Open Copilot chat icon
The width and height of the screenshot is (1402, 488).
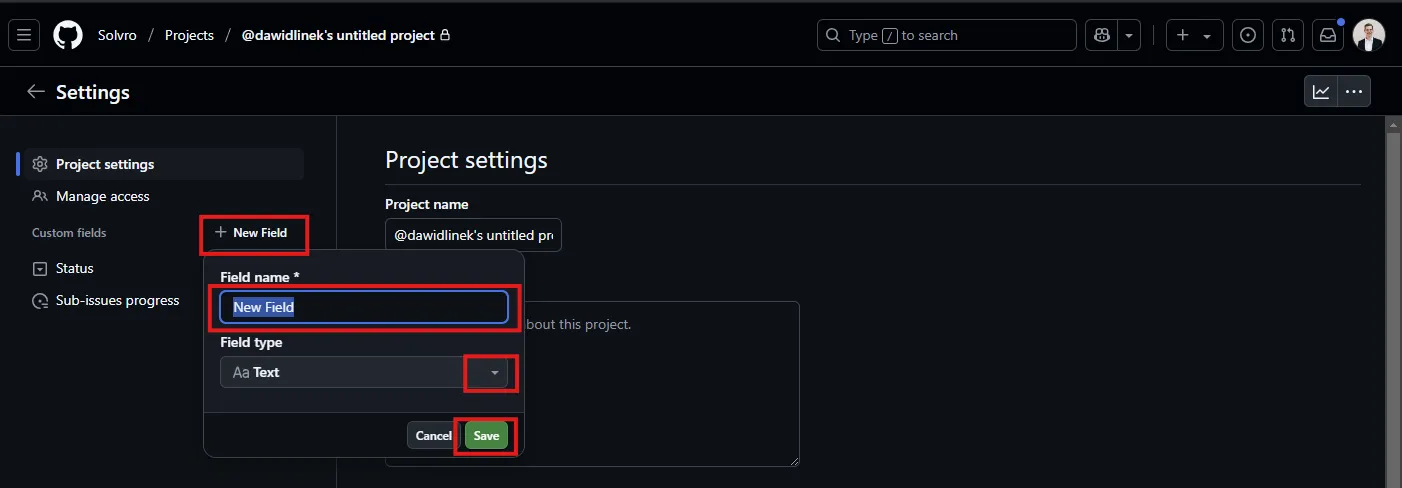click(1102, 35)
